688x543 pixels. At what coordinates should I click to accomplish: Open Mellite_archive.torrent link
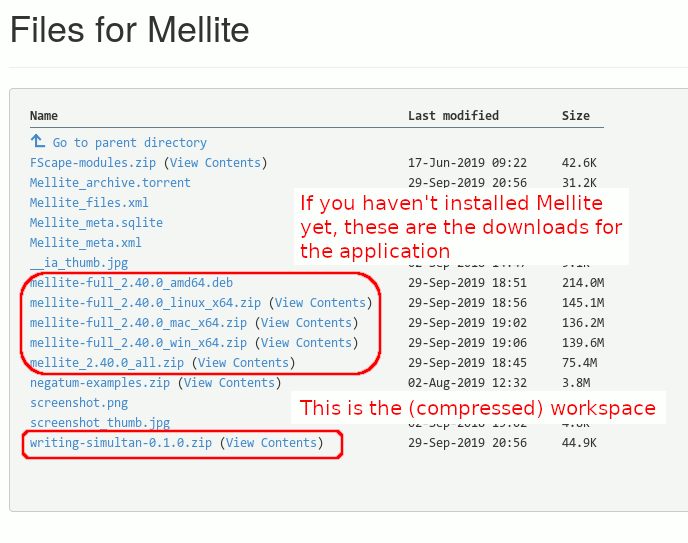110,183
